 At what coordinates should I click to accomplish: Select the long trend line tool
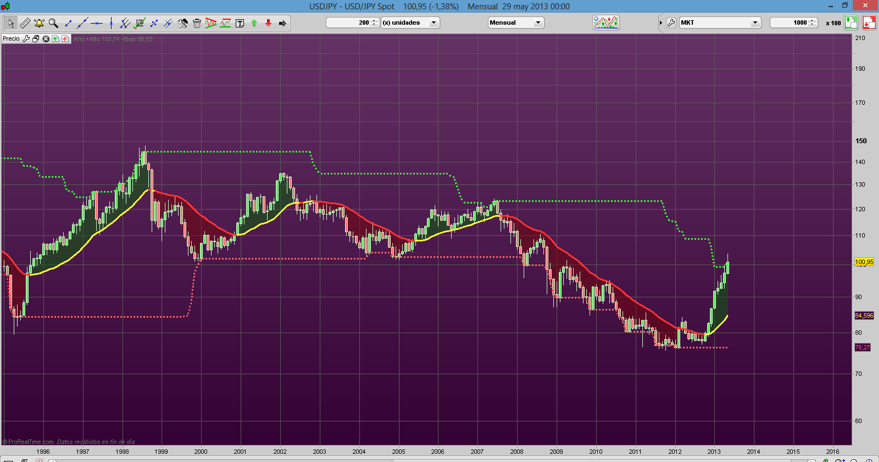click(x=82, y=23)
